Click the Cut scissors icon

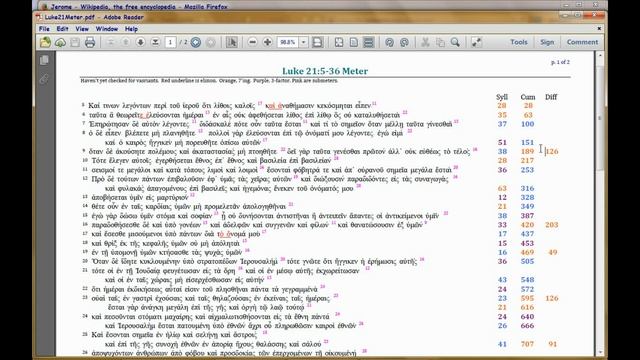click(425, 42)
